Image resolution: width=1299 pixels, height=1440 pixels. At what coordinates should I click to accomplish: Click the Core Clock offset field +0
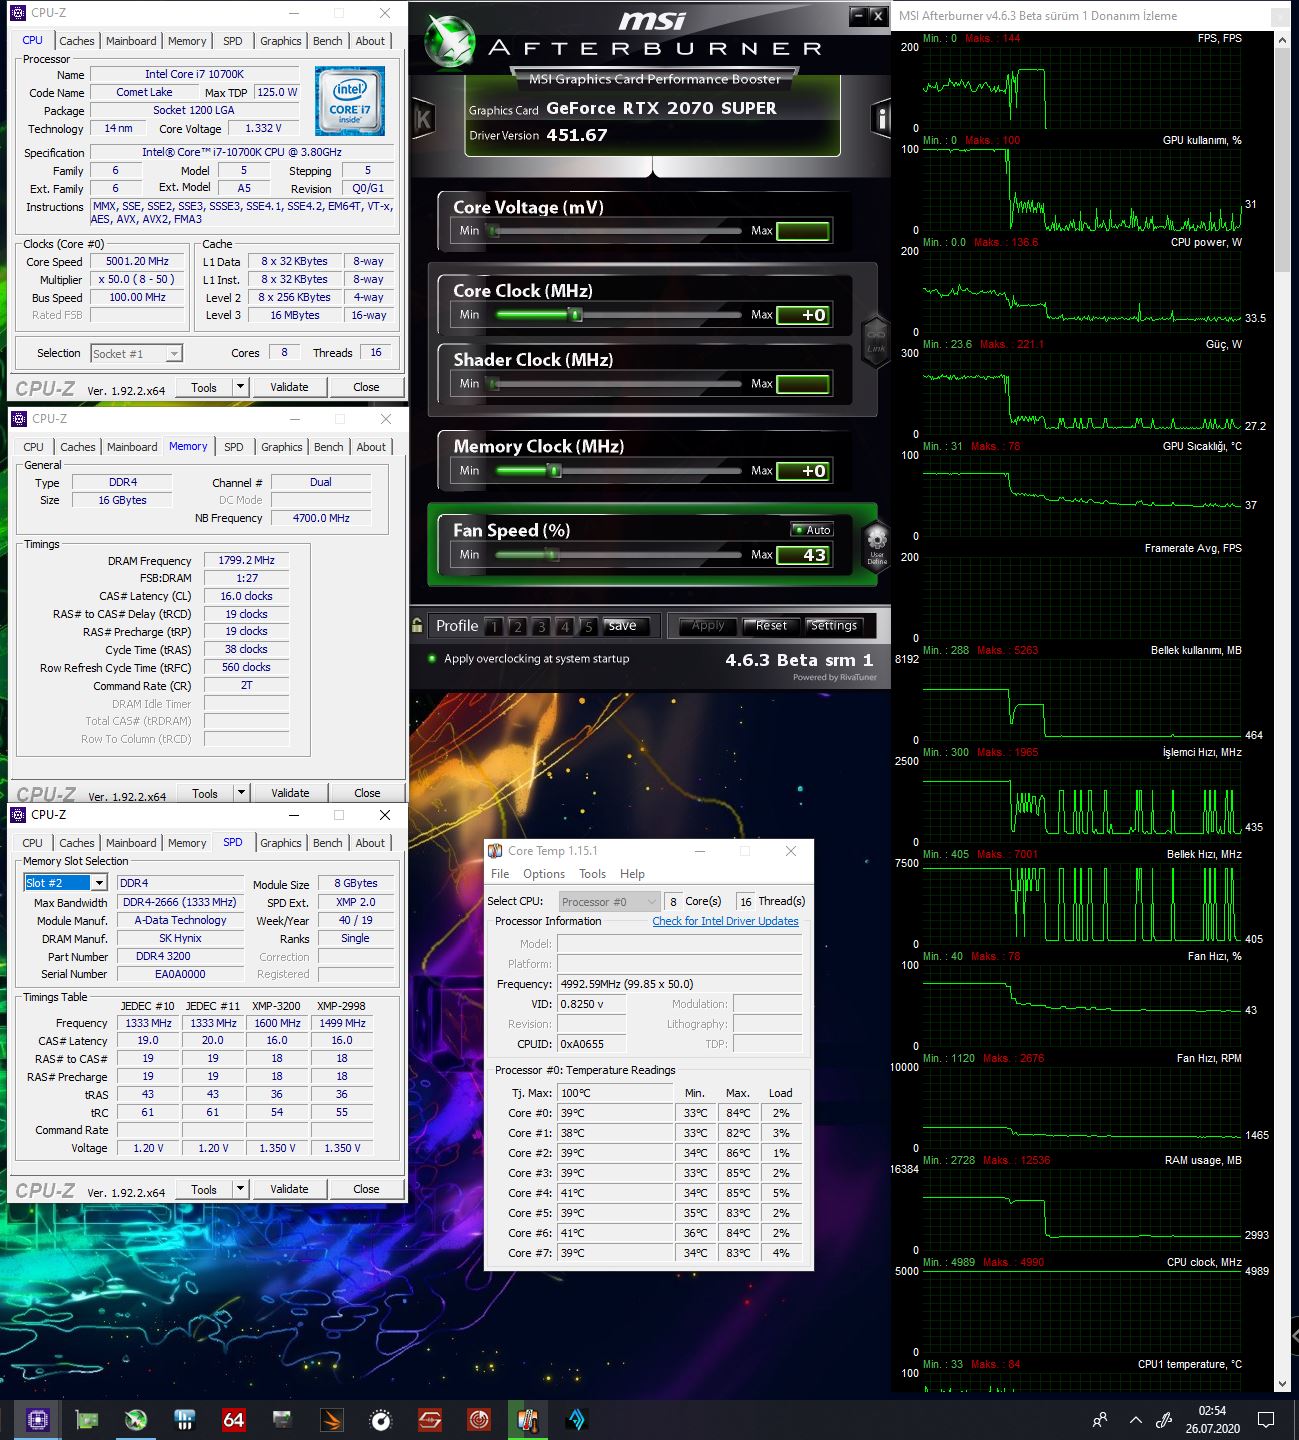[803, 315]
